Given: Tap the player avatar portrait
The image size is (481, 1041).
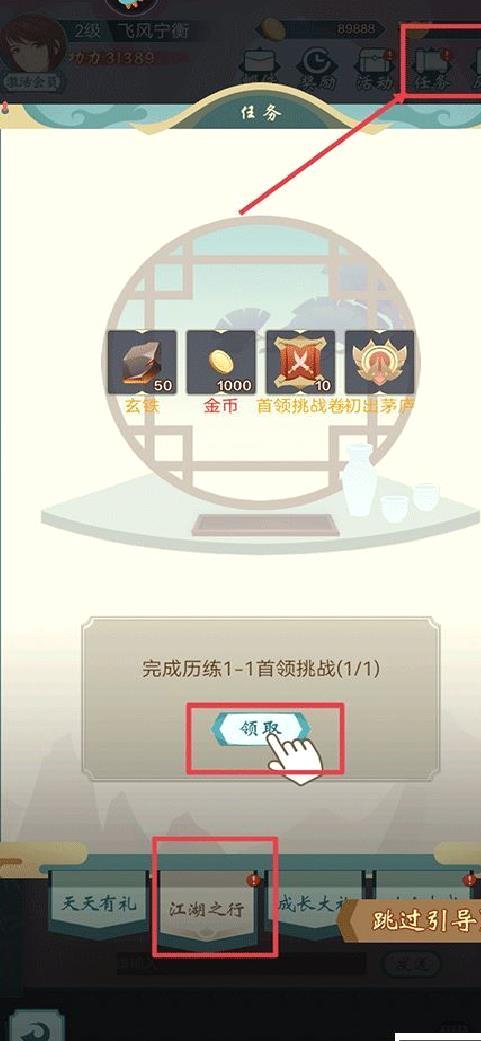Looking at the screenshot, I should (33, 46).
